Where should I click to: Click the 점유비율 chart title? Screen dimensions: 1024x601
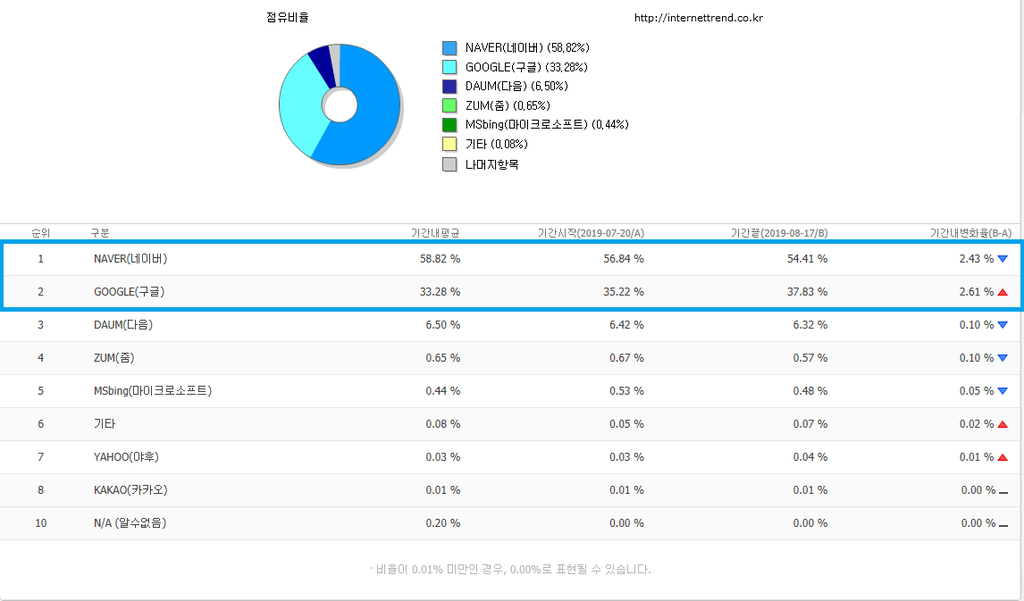287,18
